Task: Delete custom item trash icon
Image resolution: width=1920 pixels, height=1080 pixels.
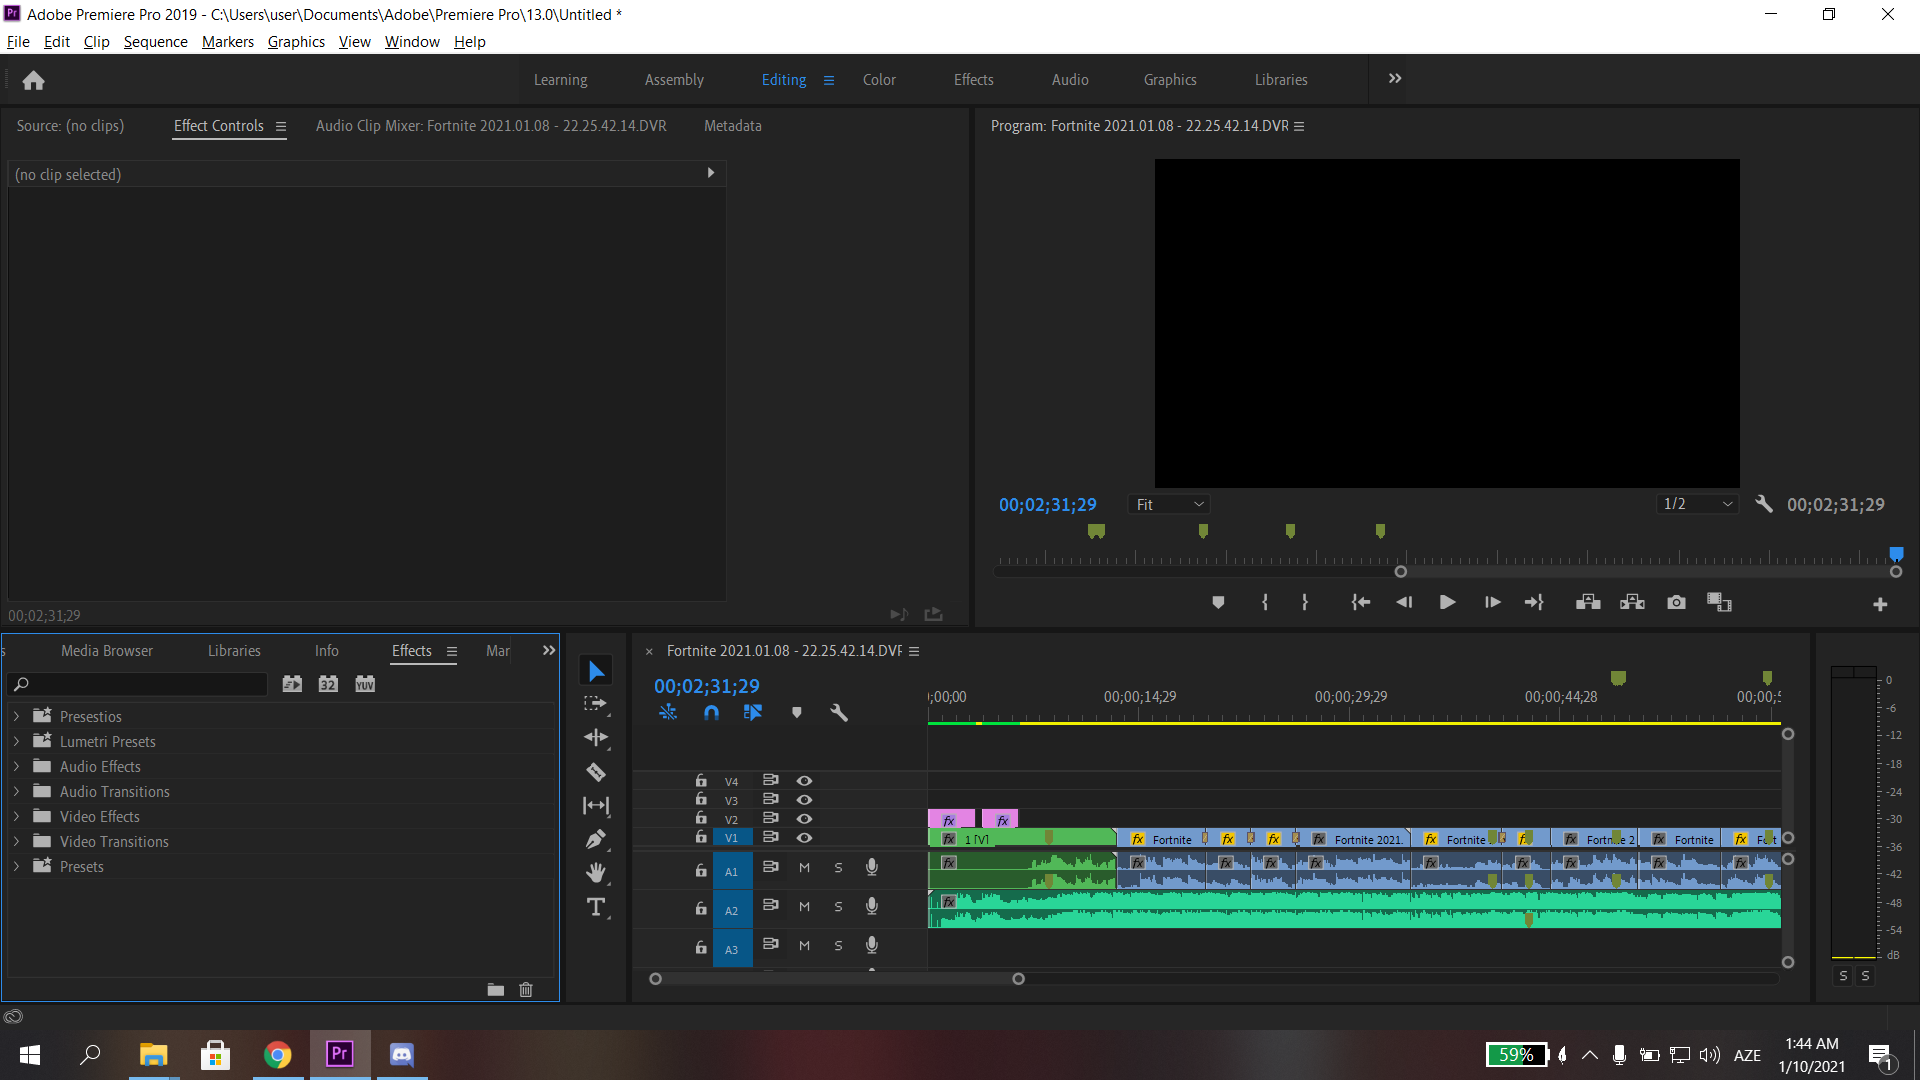Action: pos(526,990)
